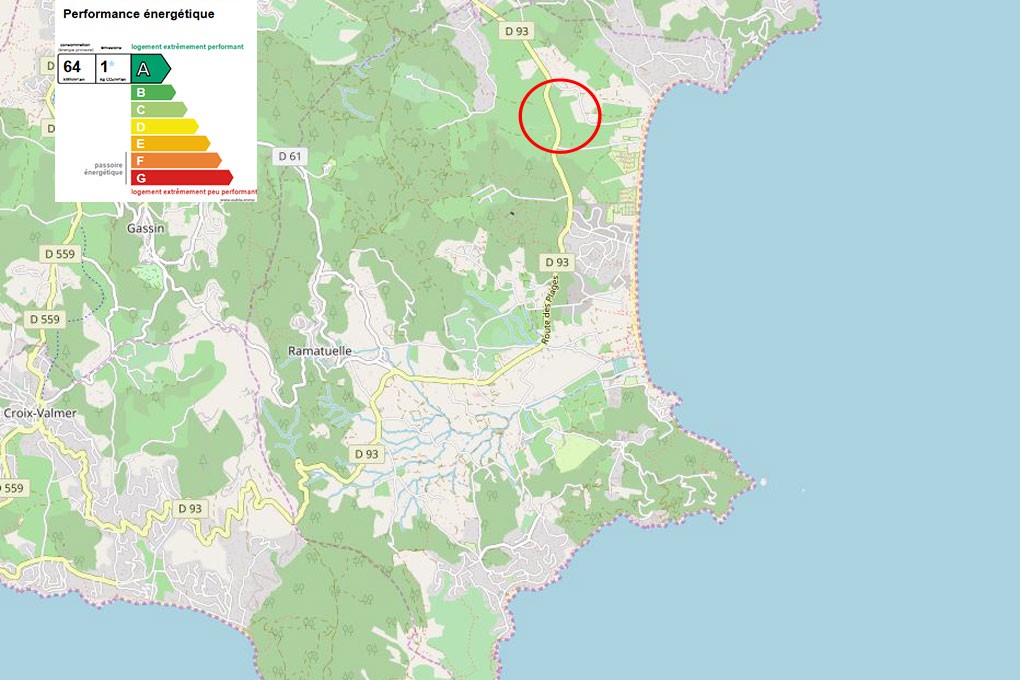
Task: Click the emissions value 1 box
Action: (x=109, y=67)
